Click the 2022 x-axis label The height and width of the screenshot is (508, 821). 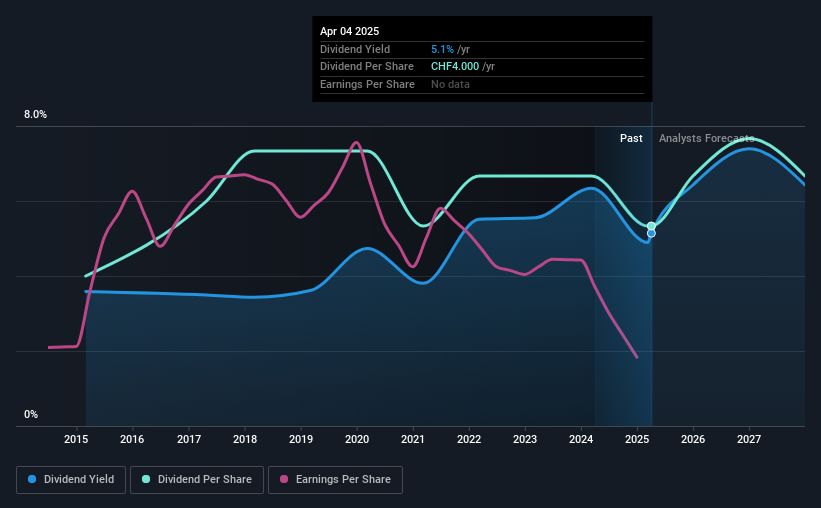[x=469, y=439]
